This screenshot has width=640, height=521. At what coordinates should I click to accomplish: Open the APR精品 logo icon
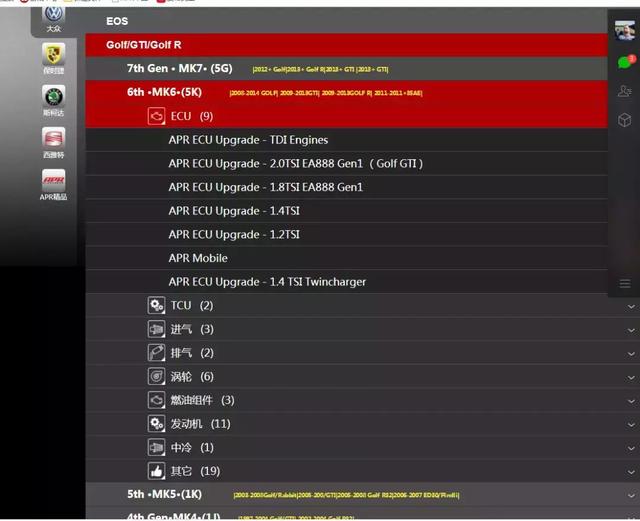pos(53,180)
